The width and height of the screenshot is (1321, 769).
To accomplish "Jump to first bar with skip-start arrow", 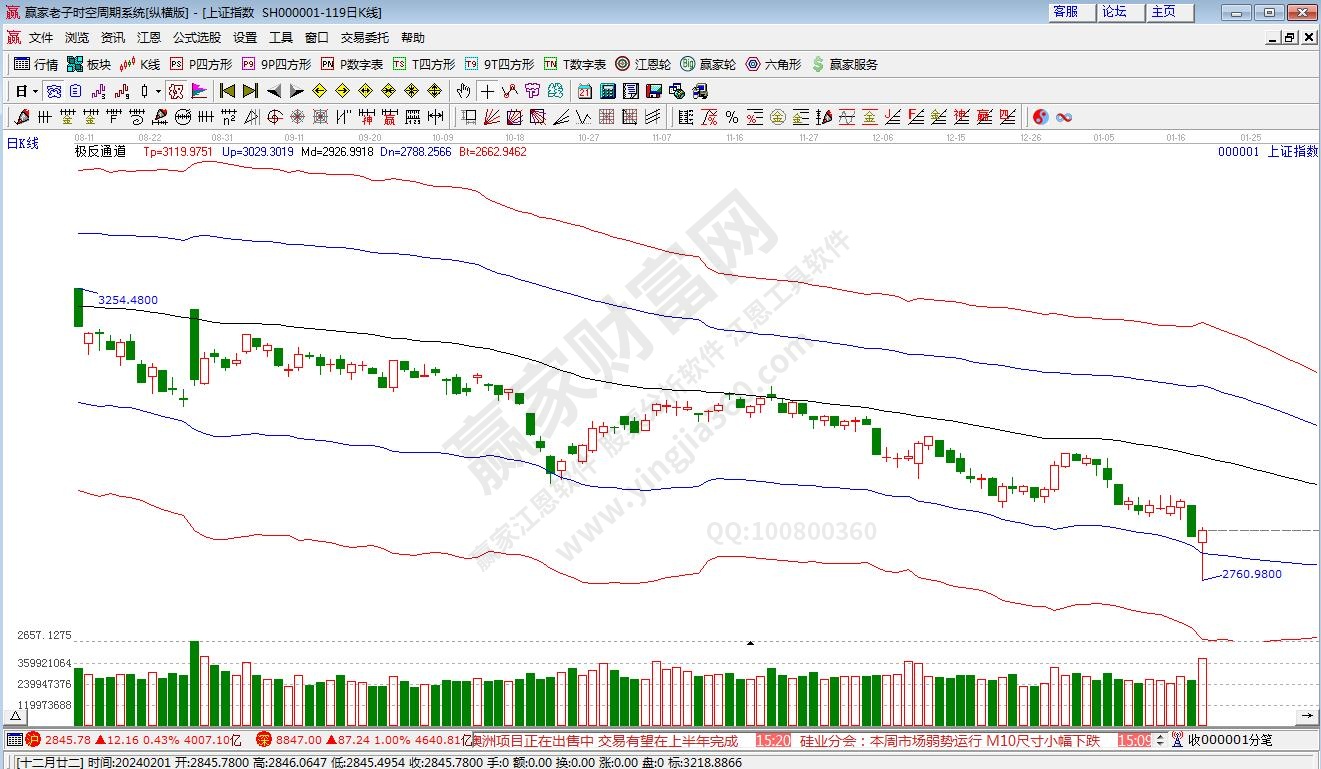I will [227, 91].
